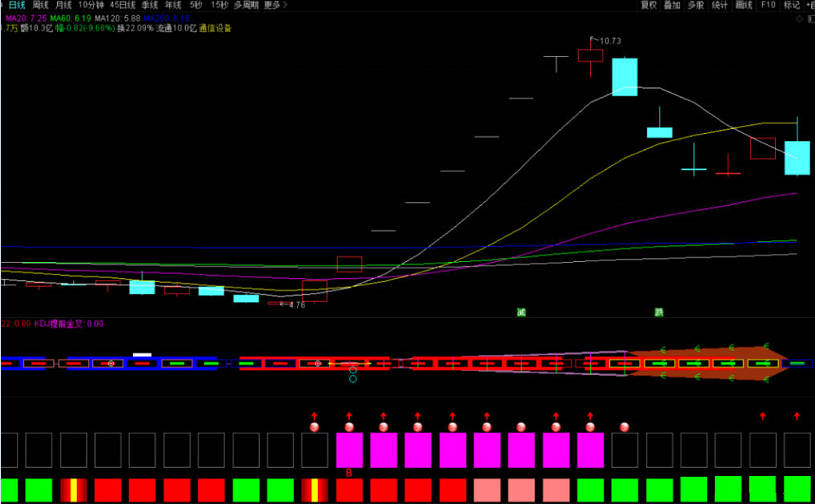
Task: Click the white bar in indicator panel
Action: (x=142, y=355)
